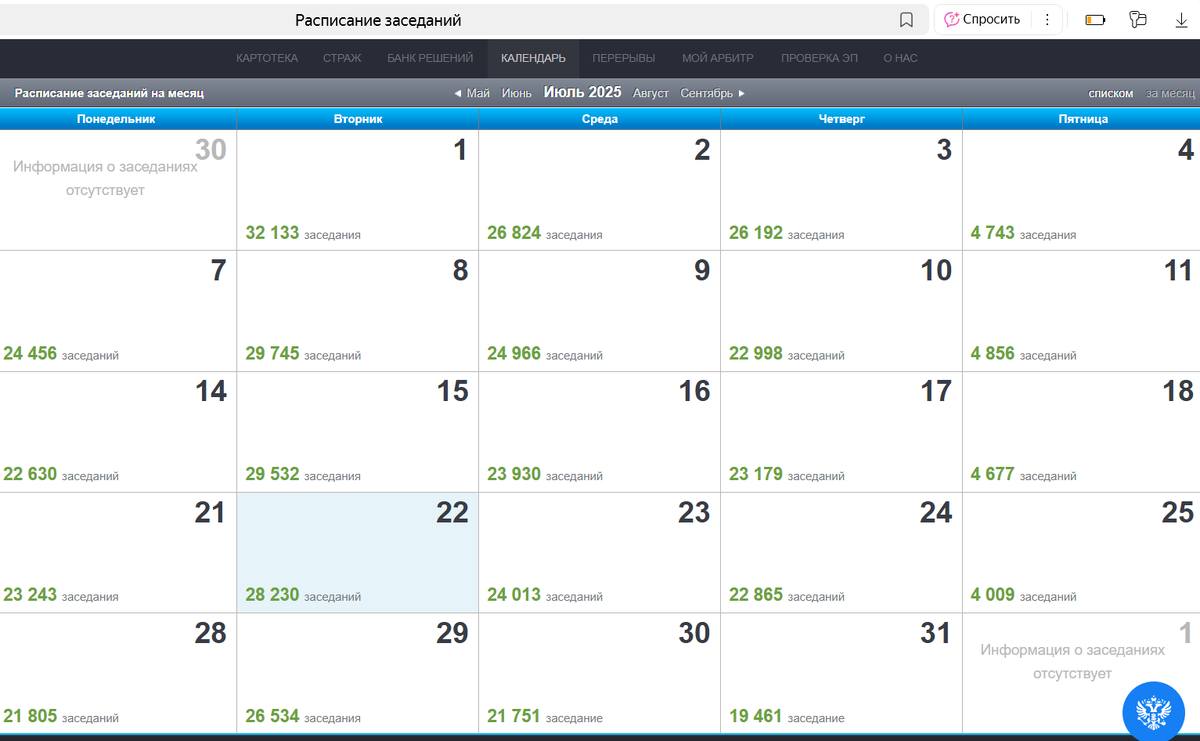Open July 18 with 4 677 заседаний
The height and width of the screenshot is (741, 1200).
pos(1082,432)
